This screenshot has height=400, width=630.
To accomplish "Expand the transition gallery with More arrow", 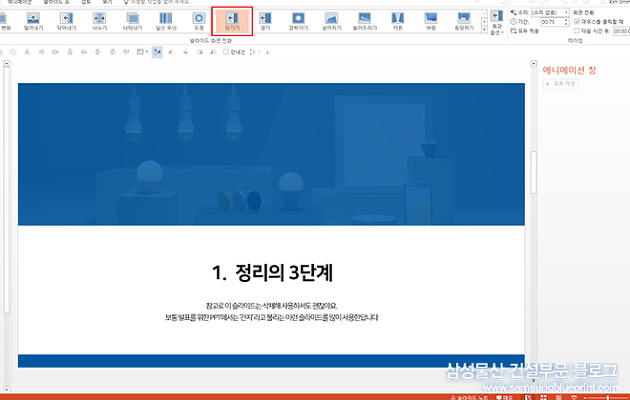I will (x=484, y=30).
